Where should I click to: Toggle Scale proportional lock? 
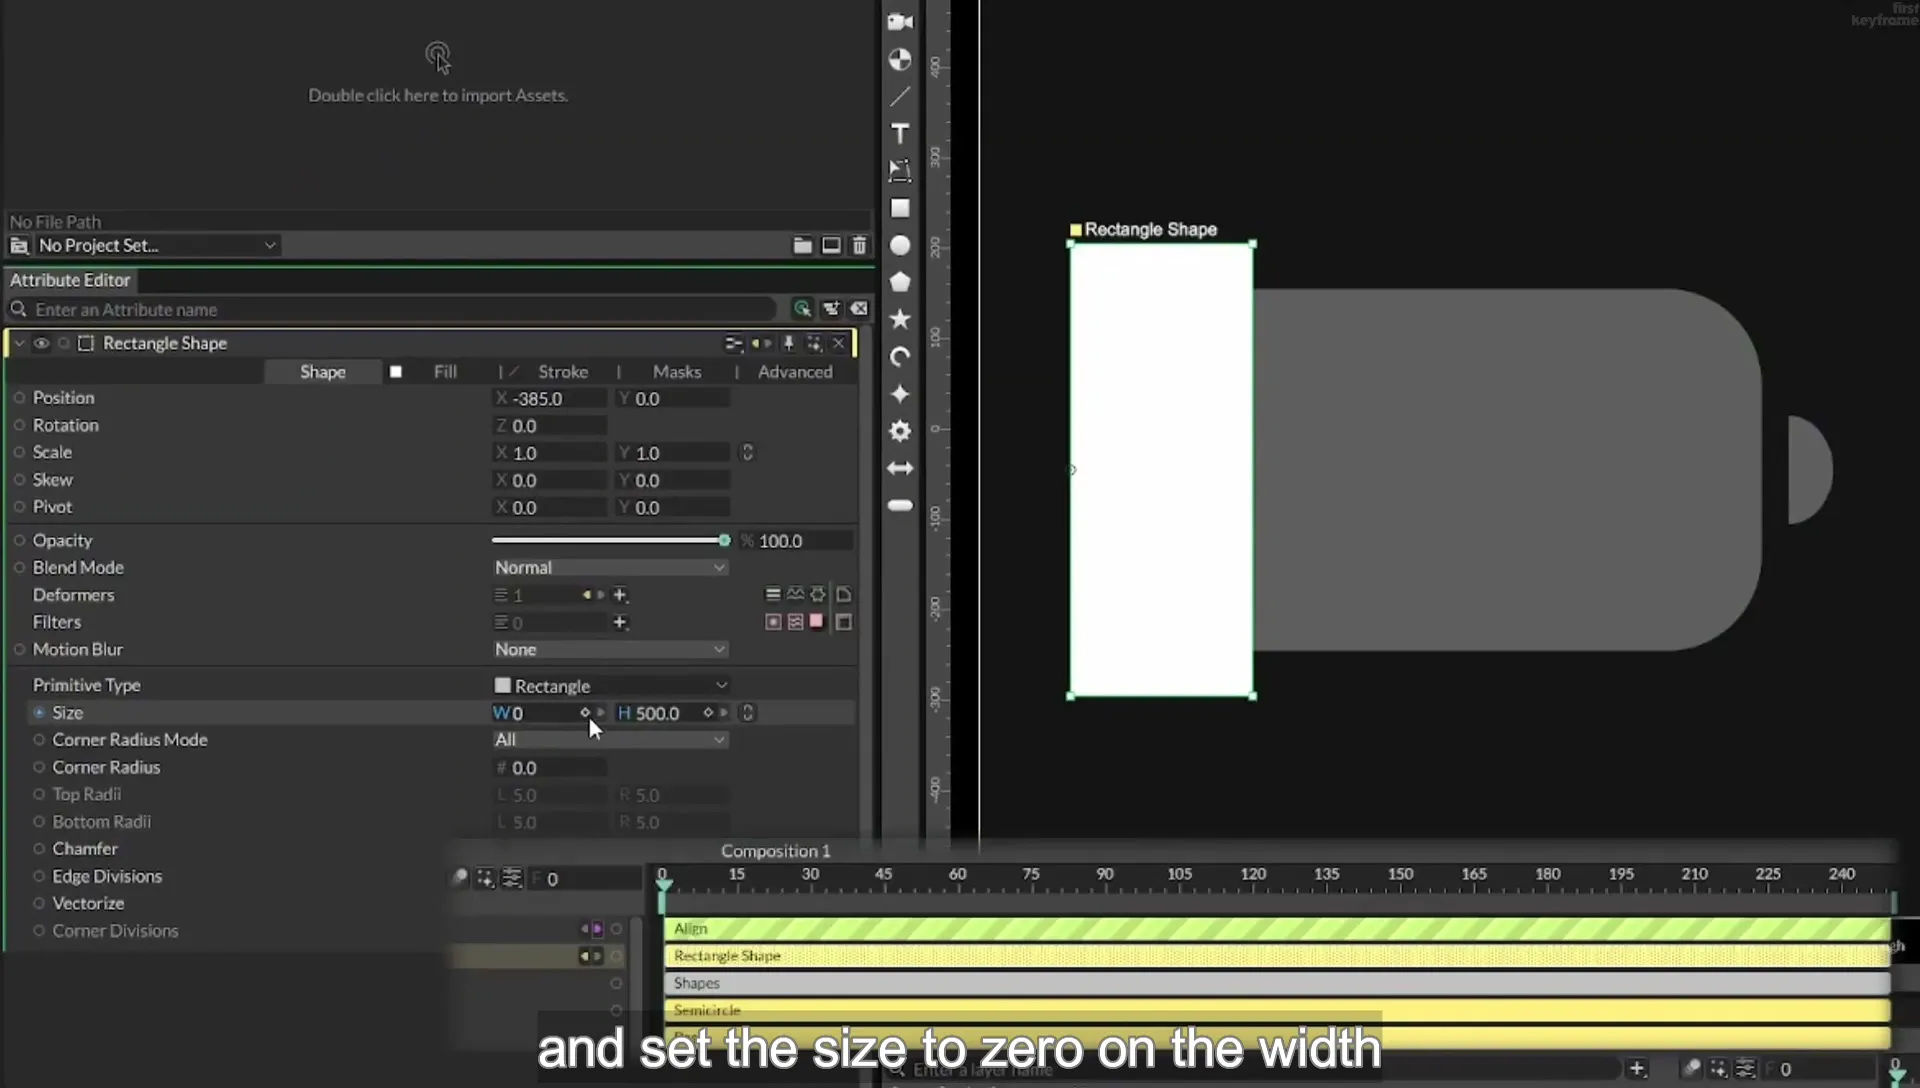pos(747,453)
